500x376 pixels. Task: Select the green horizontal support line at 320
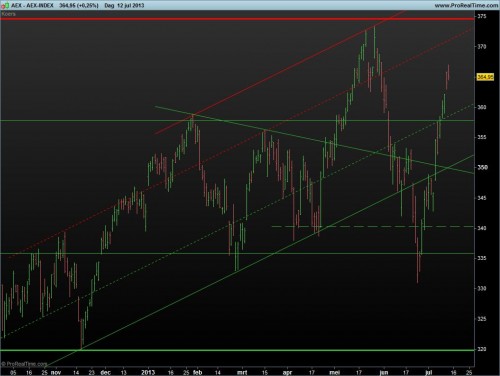click(237, 350)
